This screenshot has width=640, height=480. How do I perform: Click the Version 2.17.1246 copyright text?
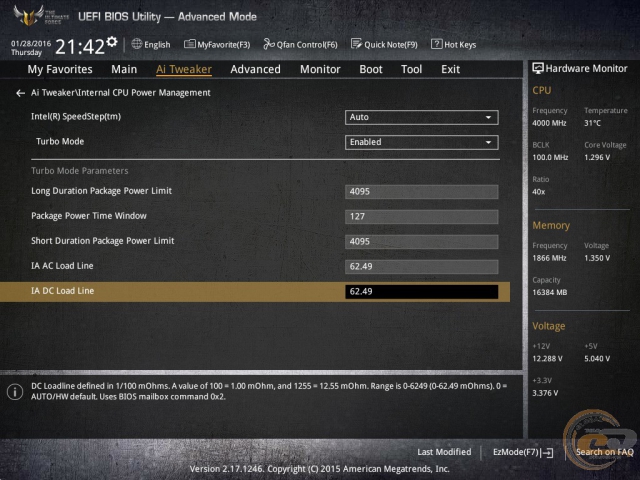pos(320,469)
